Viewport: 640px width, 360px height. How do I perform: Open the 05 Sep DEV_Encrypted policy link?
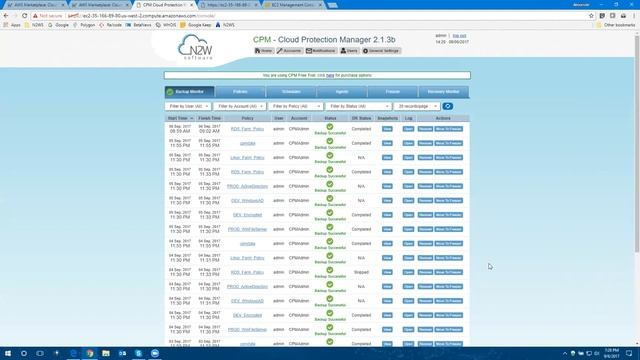pyautogui.click(x=247, y=215)
